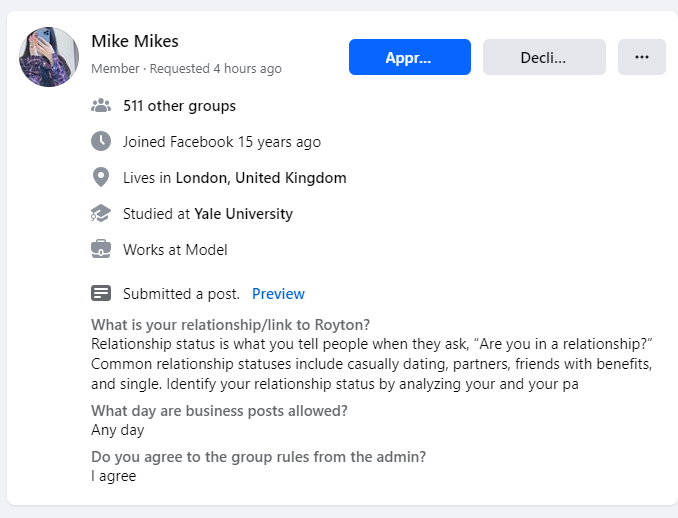The width and height of the screenshot is (678, 518).
Task: Click the graduation cap education icon
Action: point(101,213)
